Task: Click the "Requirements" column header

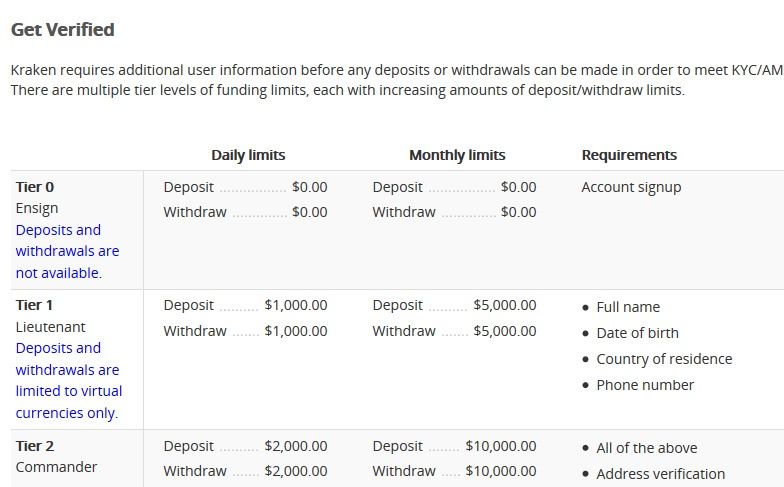Action: 629,155
